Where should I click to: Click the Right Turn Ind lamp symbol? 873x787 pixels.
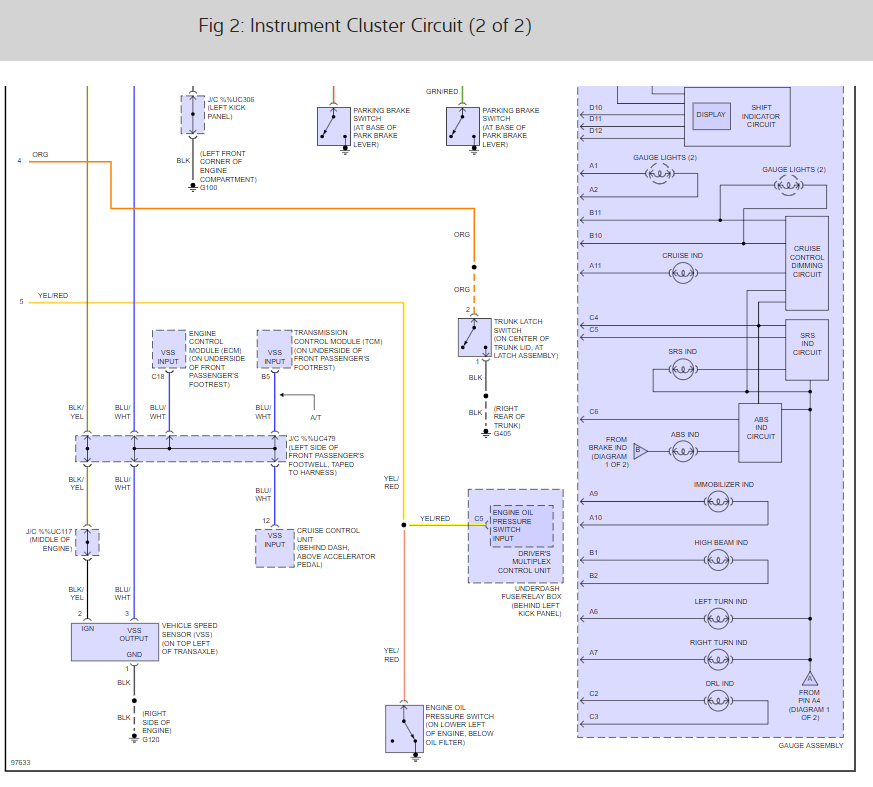[718, 660]
